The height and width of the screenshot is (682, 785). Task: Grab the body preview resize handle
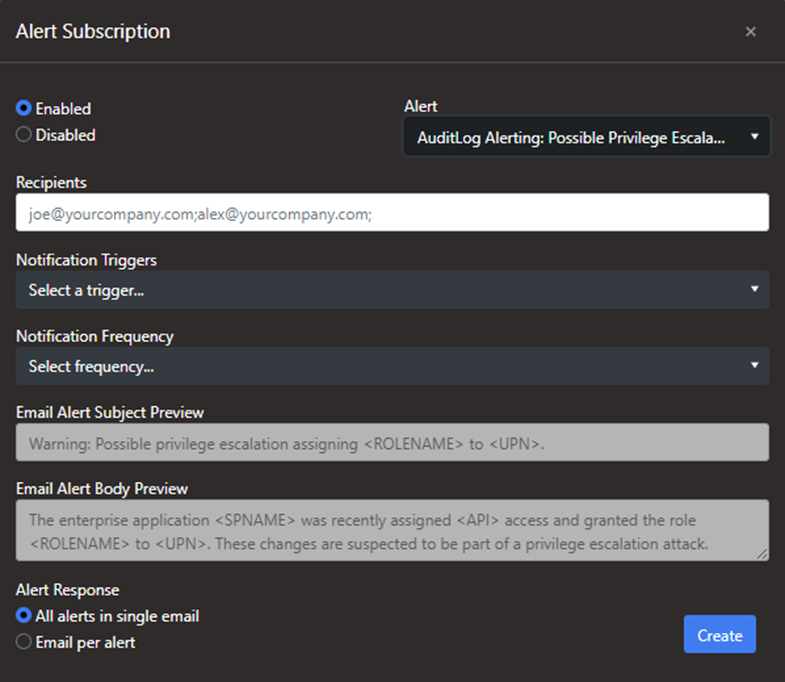[763, 555]
